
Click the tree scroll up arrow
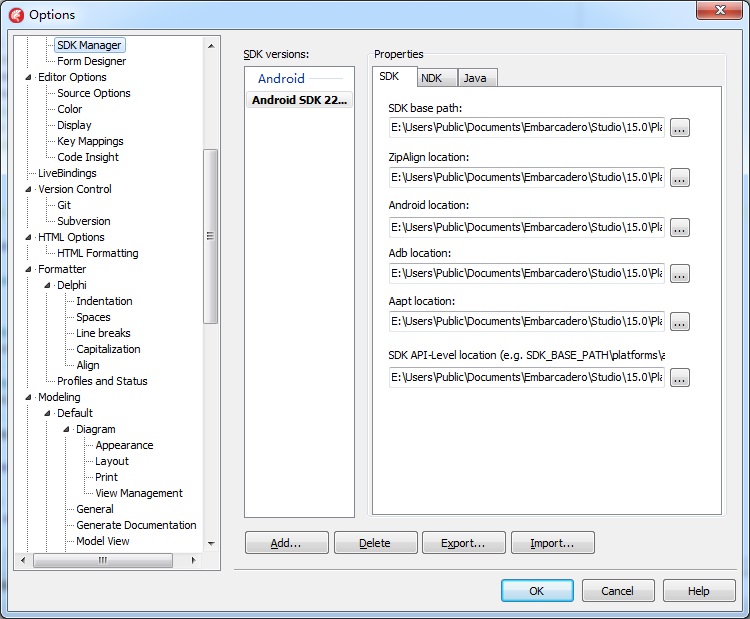click(x=211, y=46)
